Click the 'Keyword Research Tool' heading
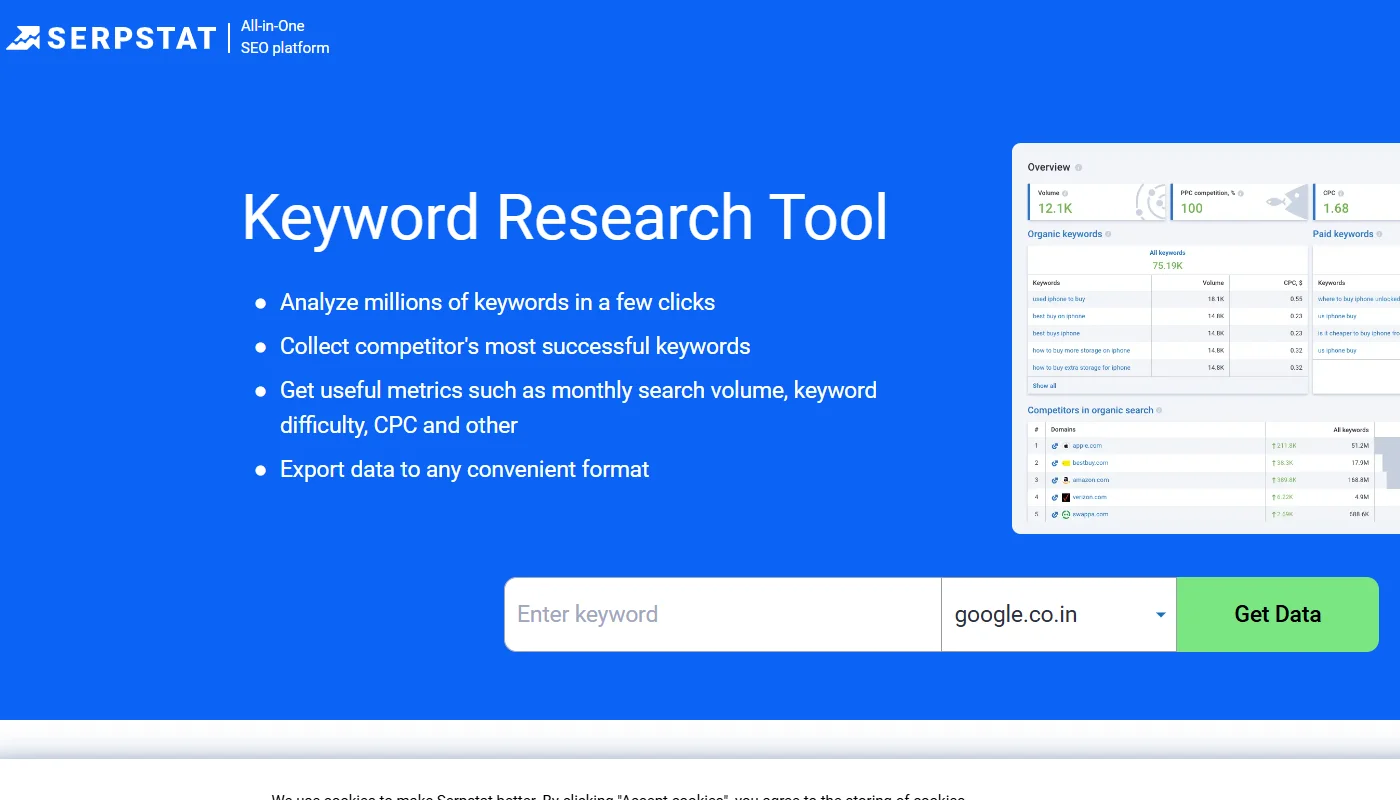The height and width of the screenshot is (800, 1400). point(565,217)
